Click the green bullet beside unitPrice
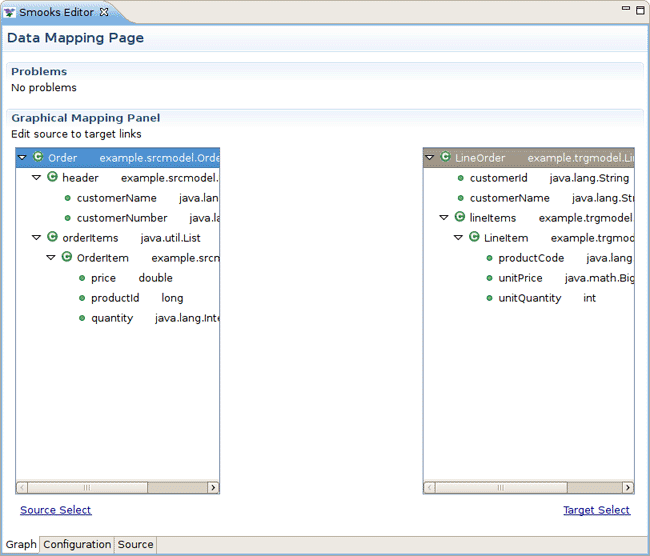Viewport: 650px width, 556px height. 489,278
